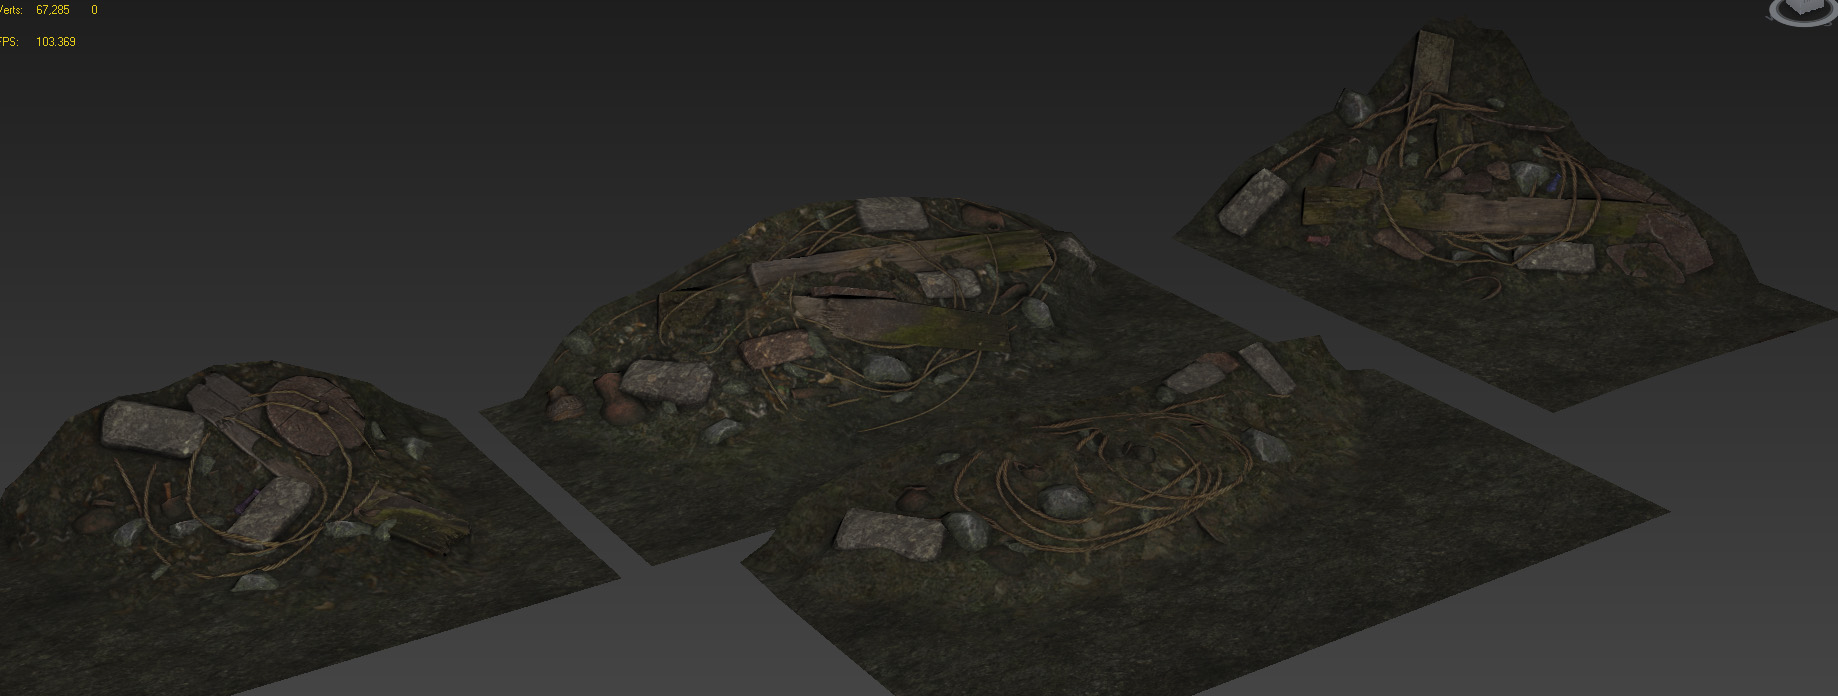Image resolution: width=1838 pixels, height=696 pixels.
Task: Select the two stone bricks at front-right pile's back edge
Action: click(x=1232, y=369)
